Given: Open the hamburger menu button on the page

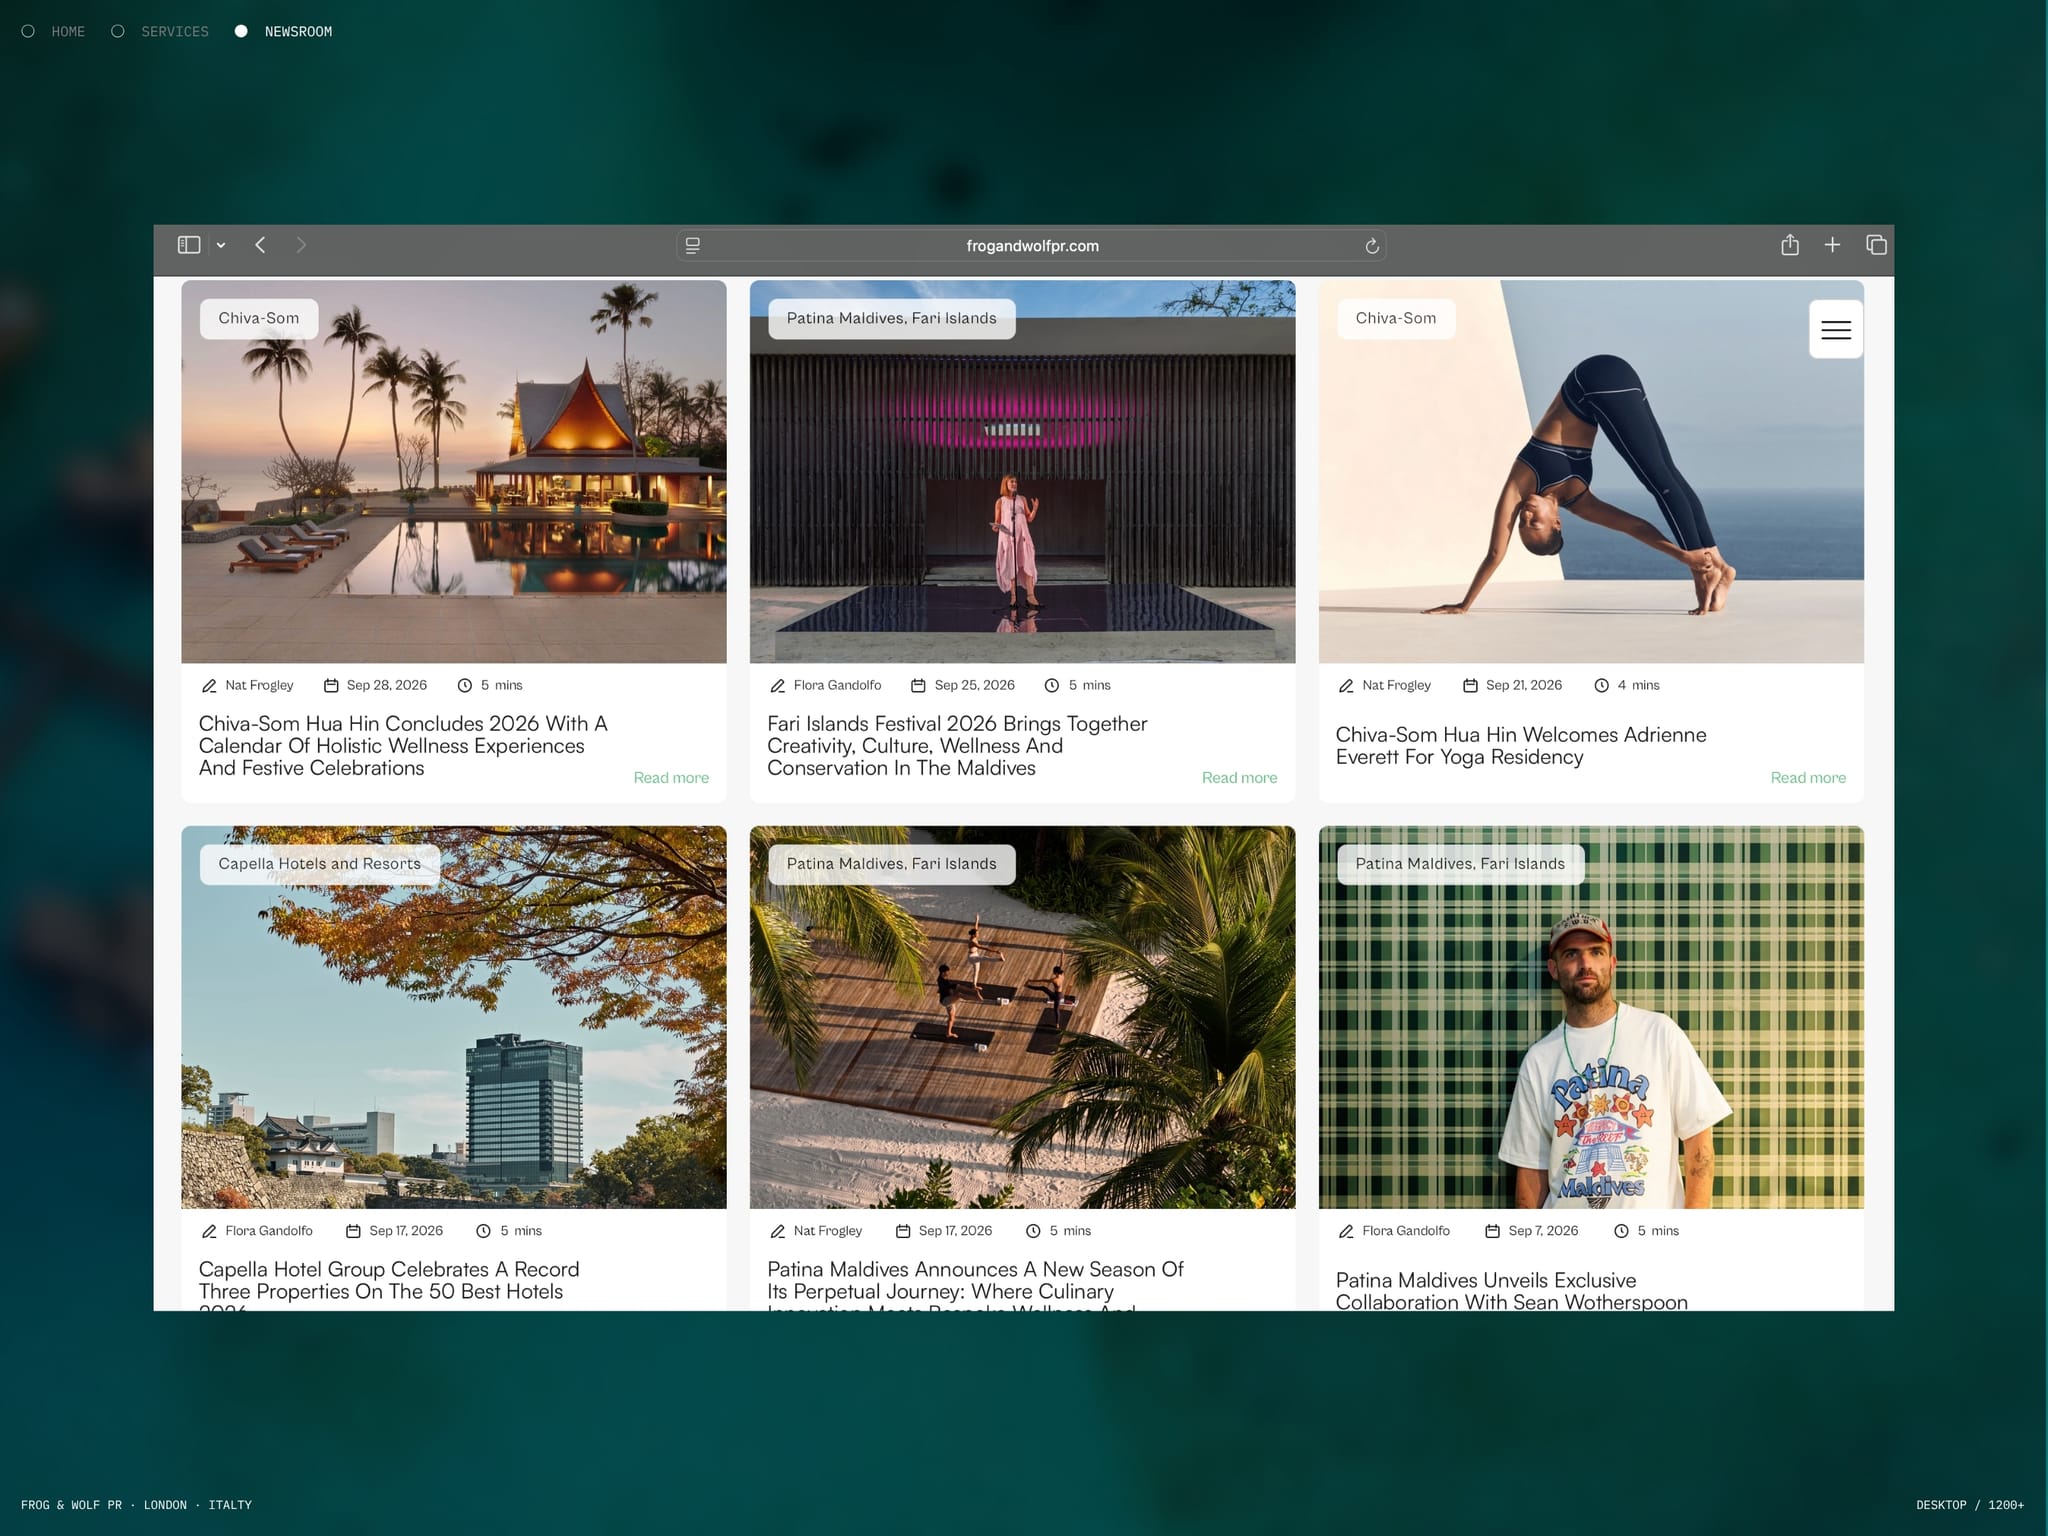Looking at the screenshot, I should tap(1836, 329).
